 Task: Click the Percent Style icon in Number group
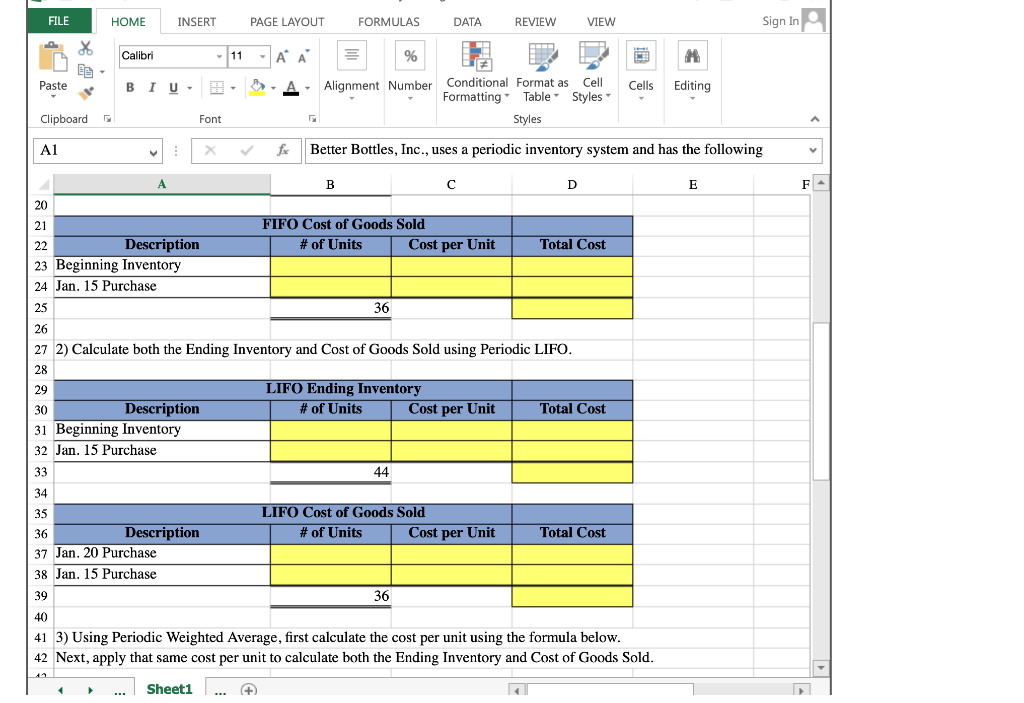pos(410,55)
